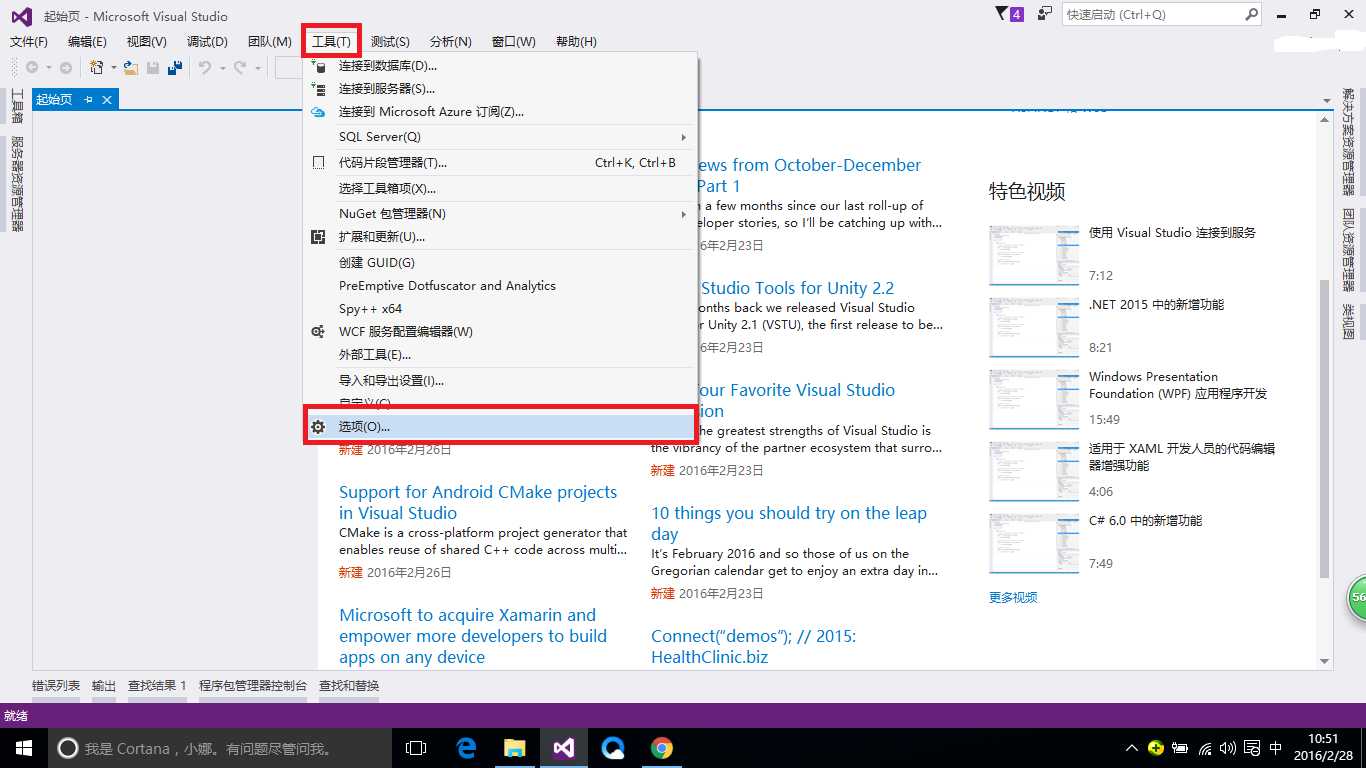Click thumbnail for .NET 2015 中的新增功能 video
The width and height of the screenshot is (1366, 768).
[1034, 327]
